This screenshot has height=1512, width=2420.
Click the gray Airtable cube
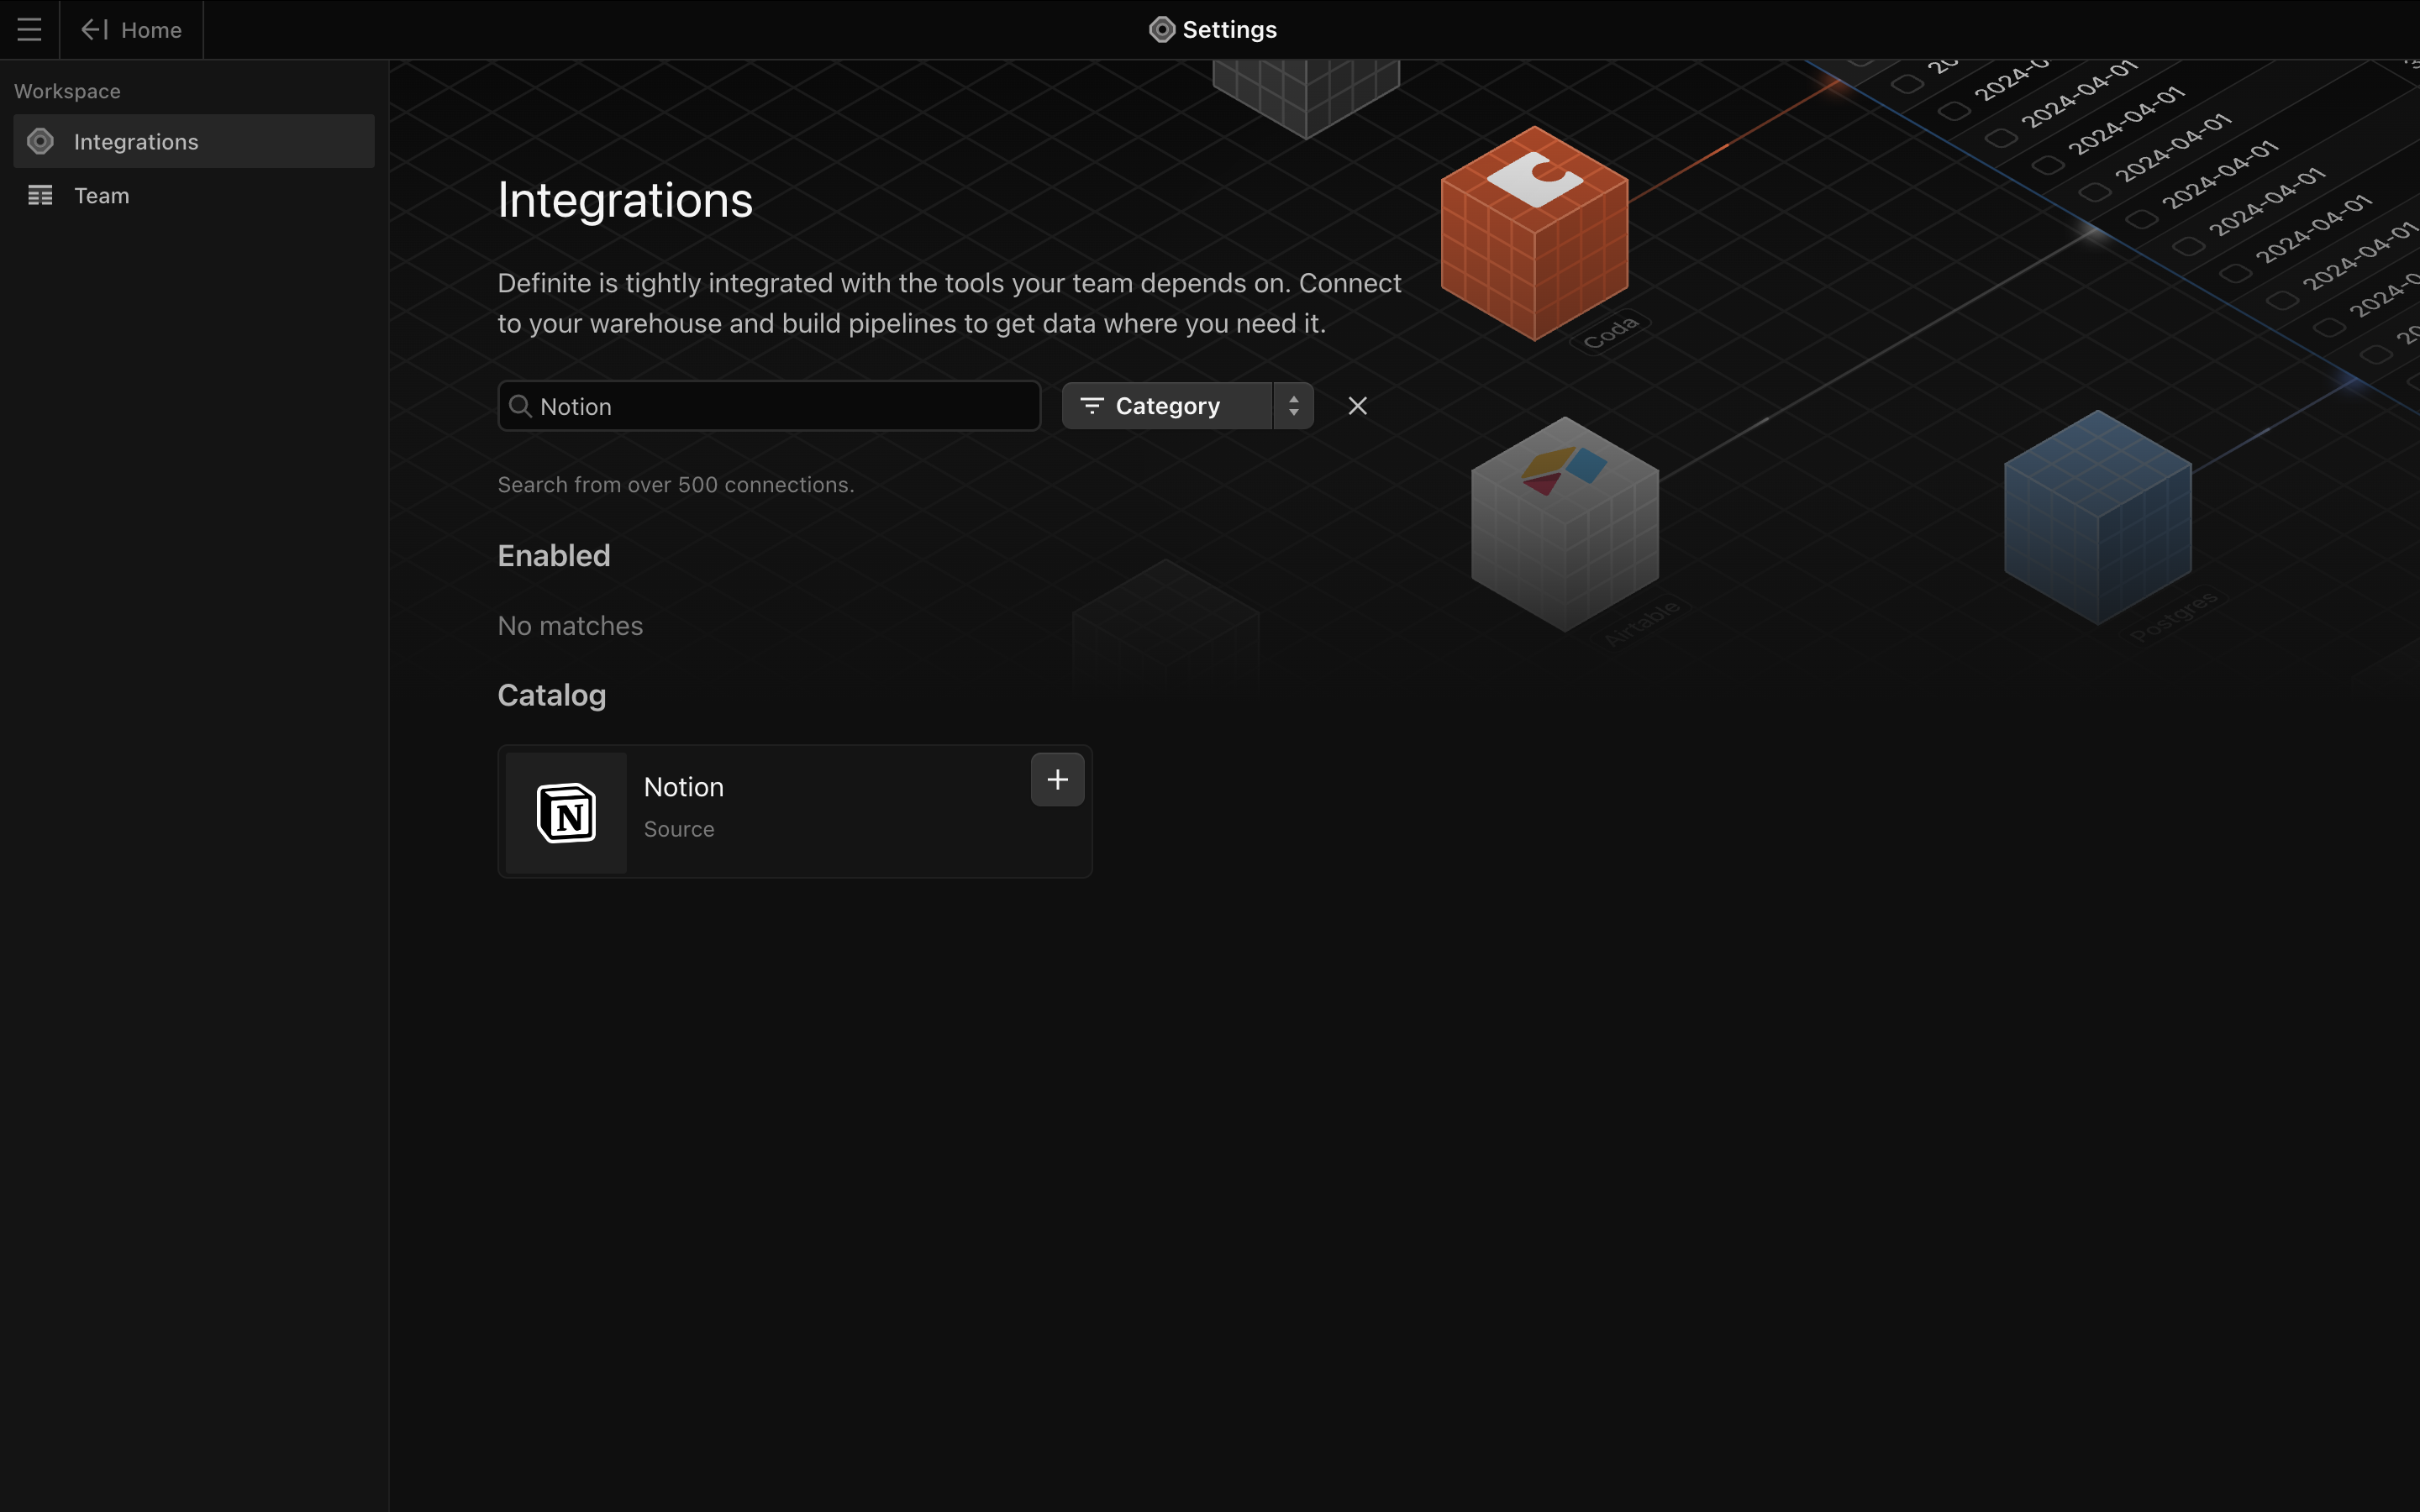click(x=1564, y=525)
